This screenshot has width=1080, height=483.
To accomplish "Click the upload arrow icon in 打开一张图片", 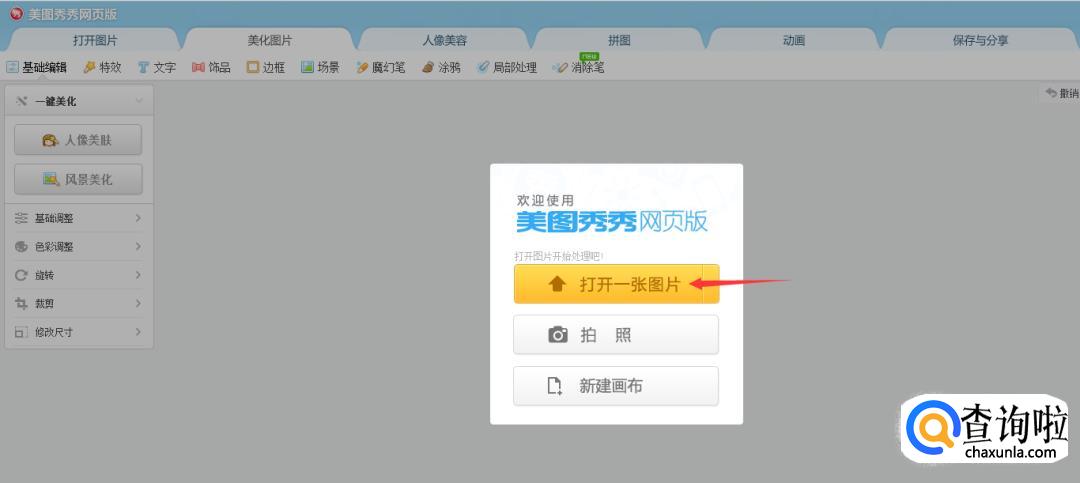I will 557,284.
